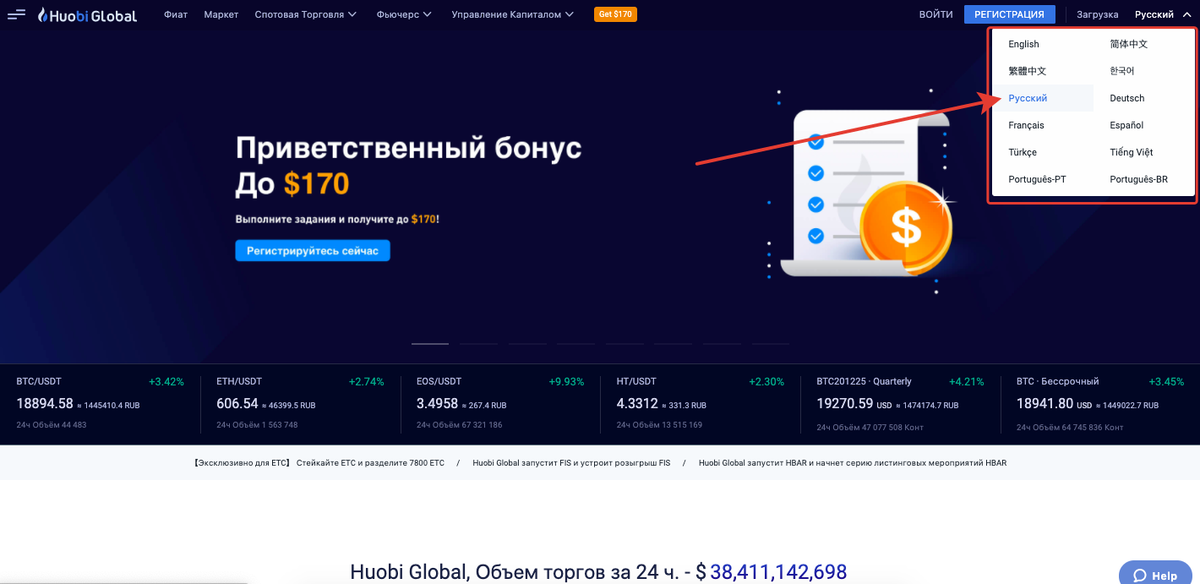1200x584 pixels.
Task: Click the Регистрируйтесь сейчас button
Action: [x=312, y=250]
